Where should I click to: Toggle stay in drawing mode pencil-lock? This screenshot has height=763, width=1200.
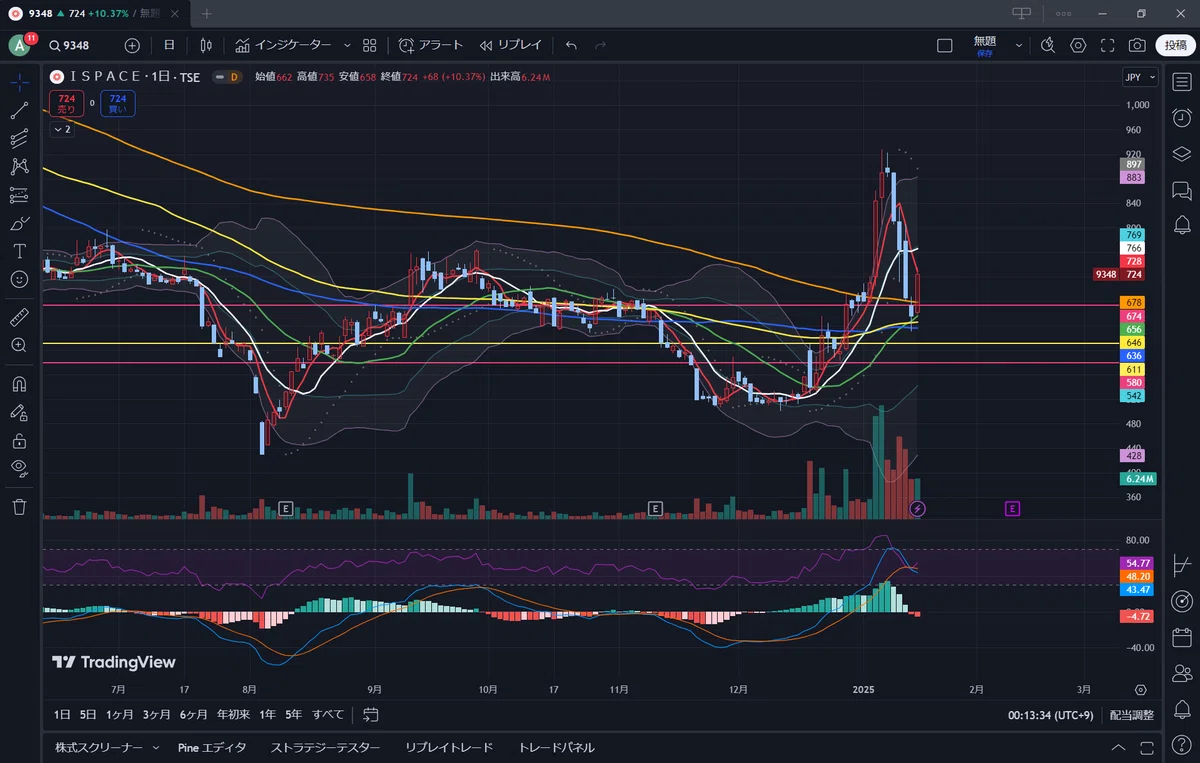point(19,411)
